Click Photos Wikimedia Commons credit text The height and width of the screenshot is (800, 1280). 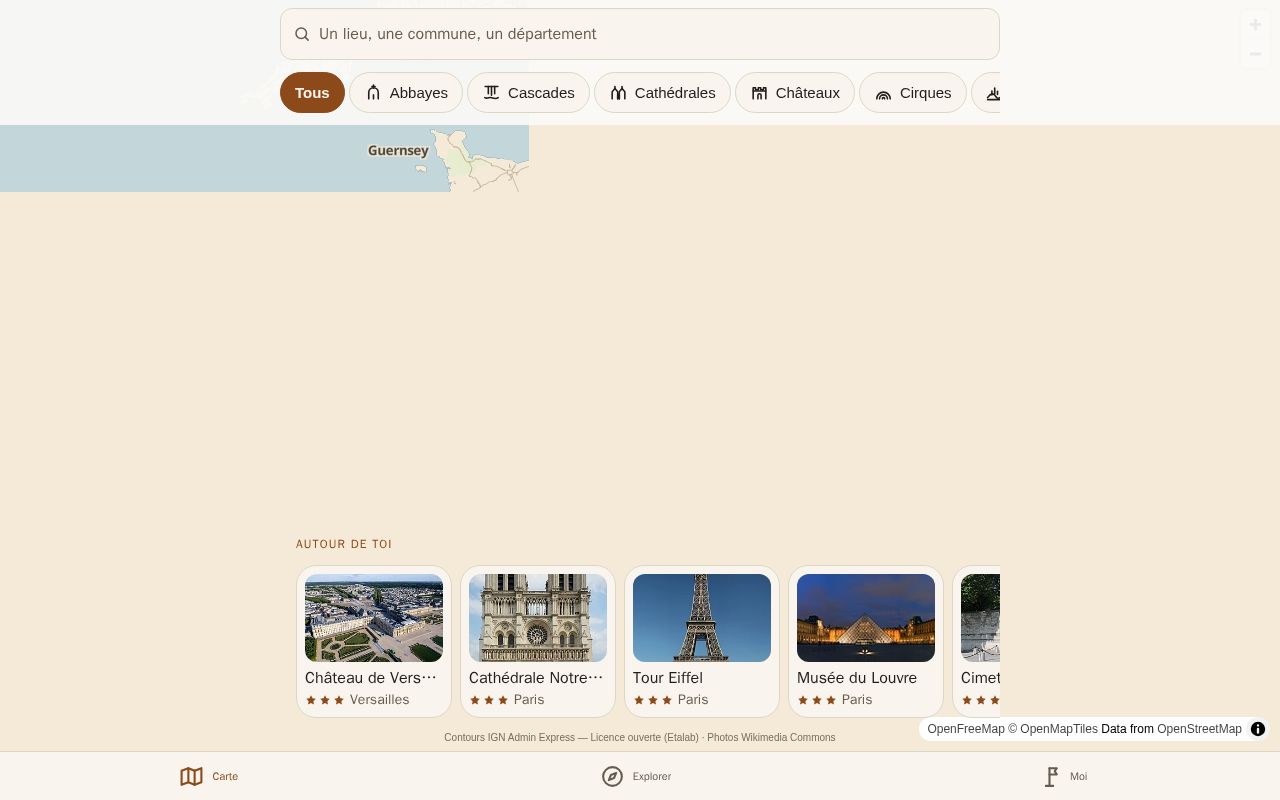pos(771,738)
